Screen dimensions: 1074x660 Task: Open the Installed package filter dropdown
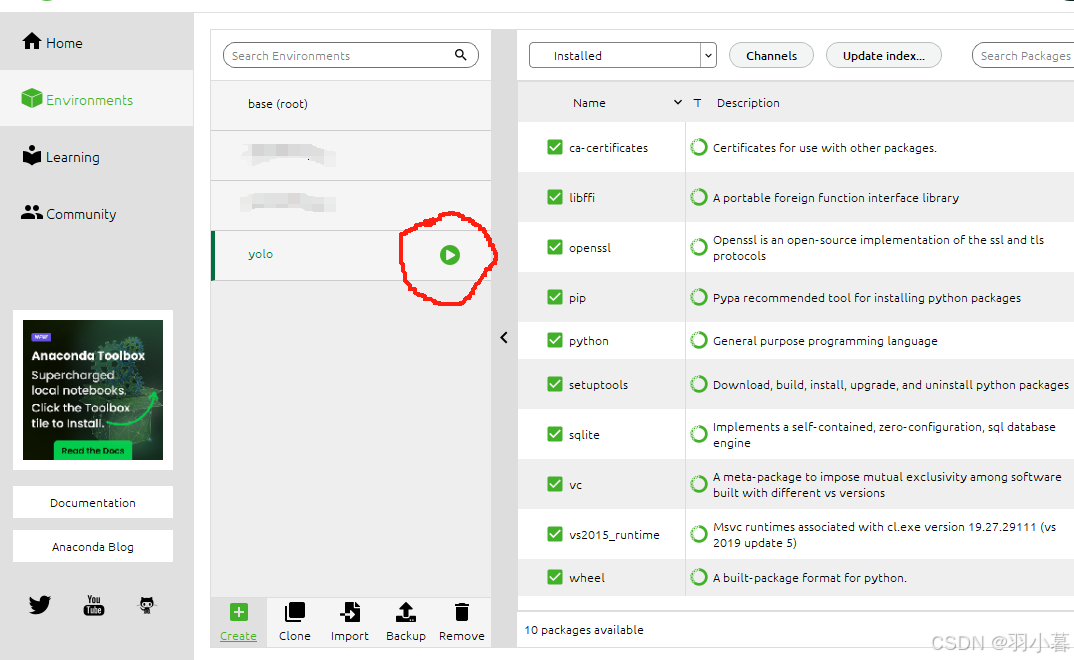[x=623, y=55]
